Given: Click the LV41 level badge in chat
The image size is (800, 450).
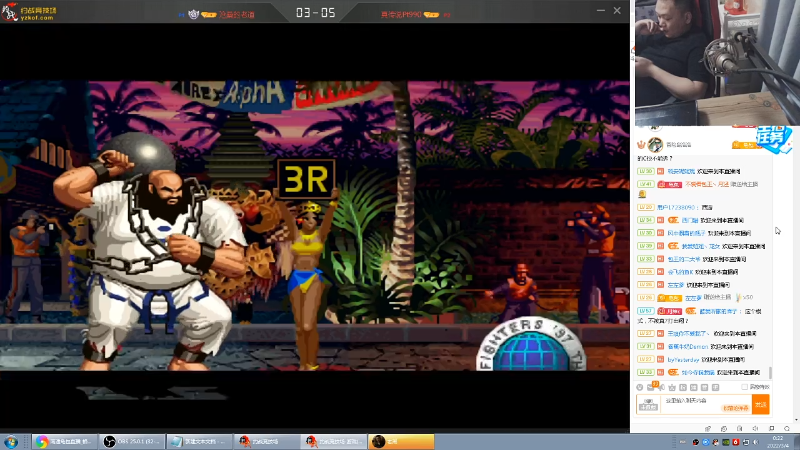Looking at the screenshot, I should pyautogui.click(x=646, y=184).
